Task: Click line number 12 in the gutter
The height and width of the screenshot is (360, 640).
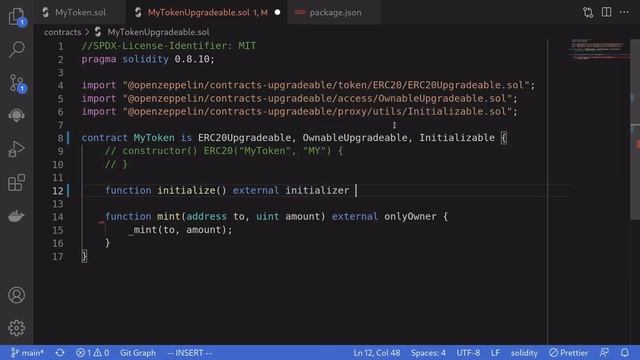Action: coord(58,191)
